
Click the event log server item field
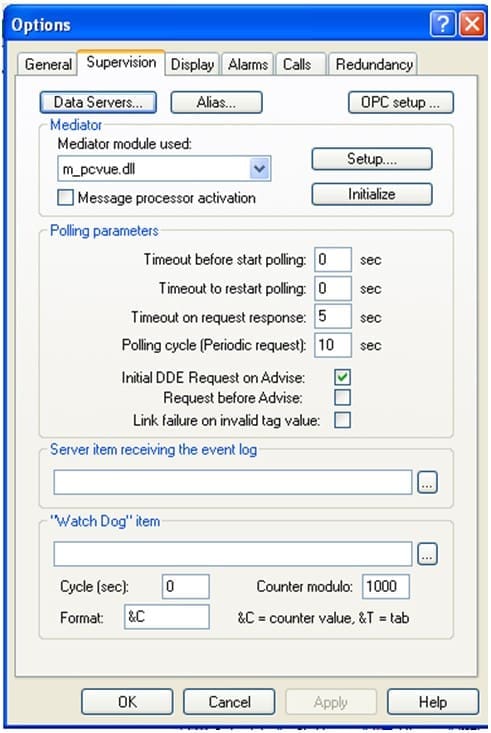[232, 482]
